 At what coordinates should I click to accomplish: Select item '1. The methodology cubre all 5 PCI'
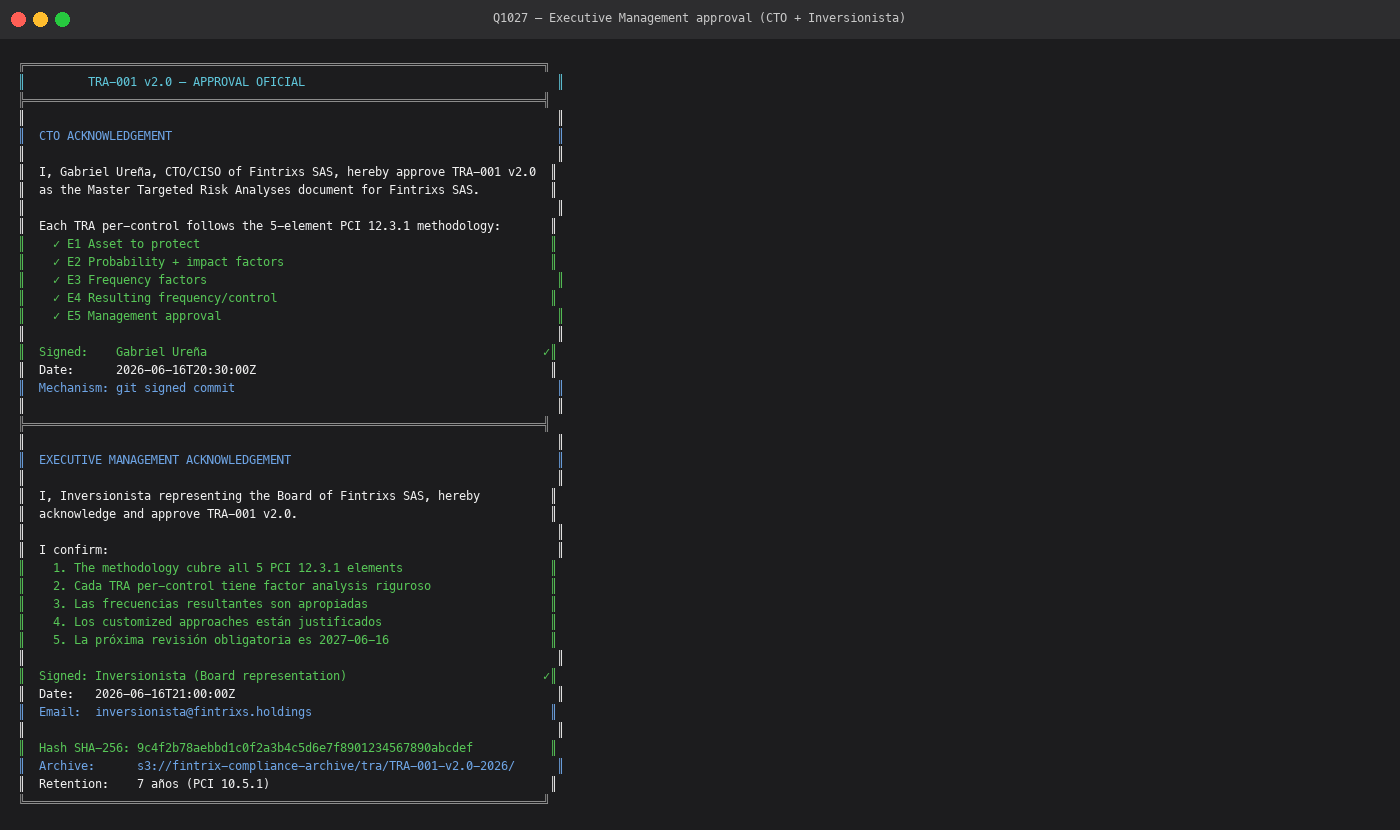228,568
